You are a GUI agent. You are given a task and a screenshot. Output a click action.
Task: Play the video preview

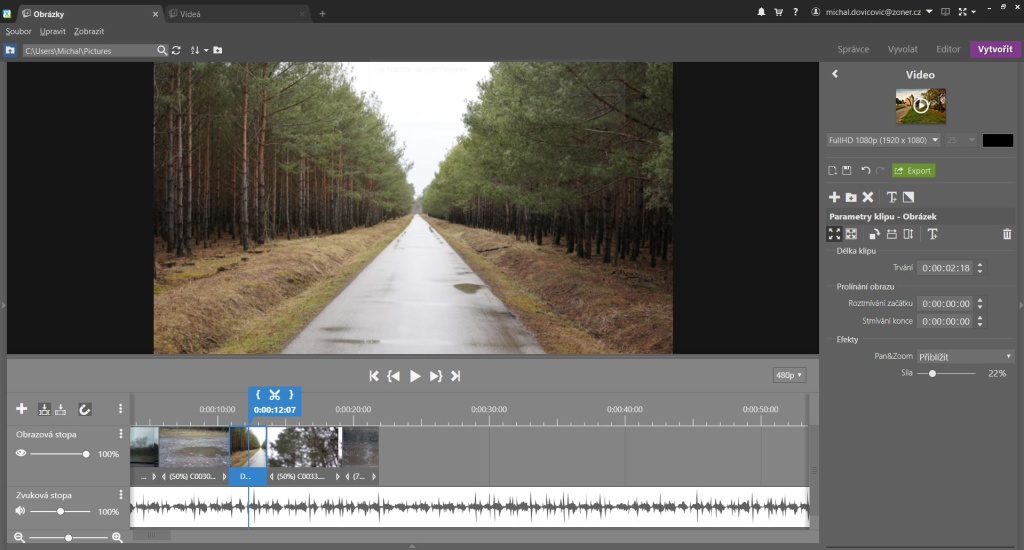click(415, 376)
